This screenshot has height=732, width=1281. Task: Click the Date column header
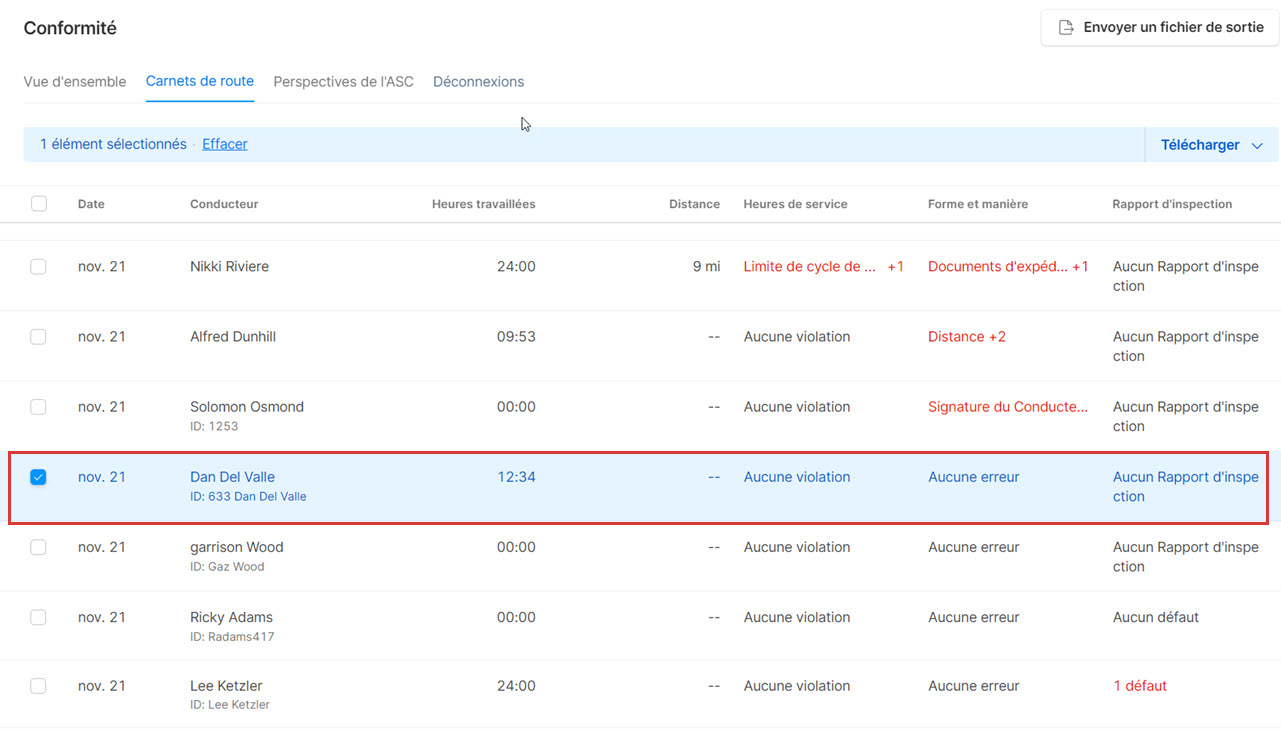point(91,204)
